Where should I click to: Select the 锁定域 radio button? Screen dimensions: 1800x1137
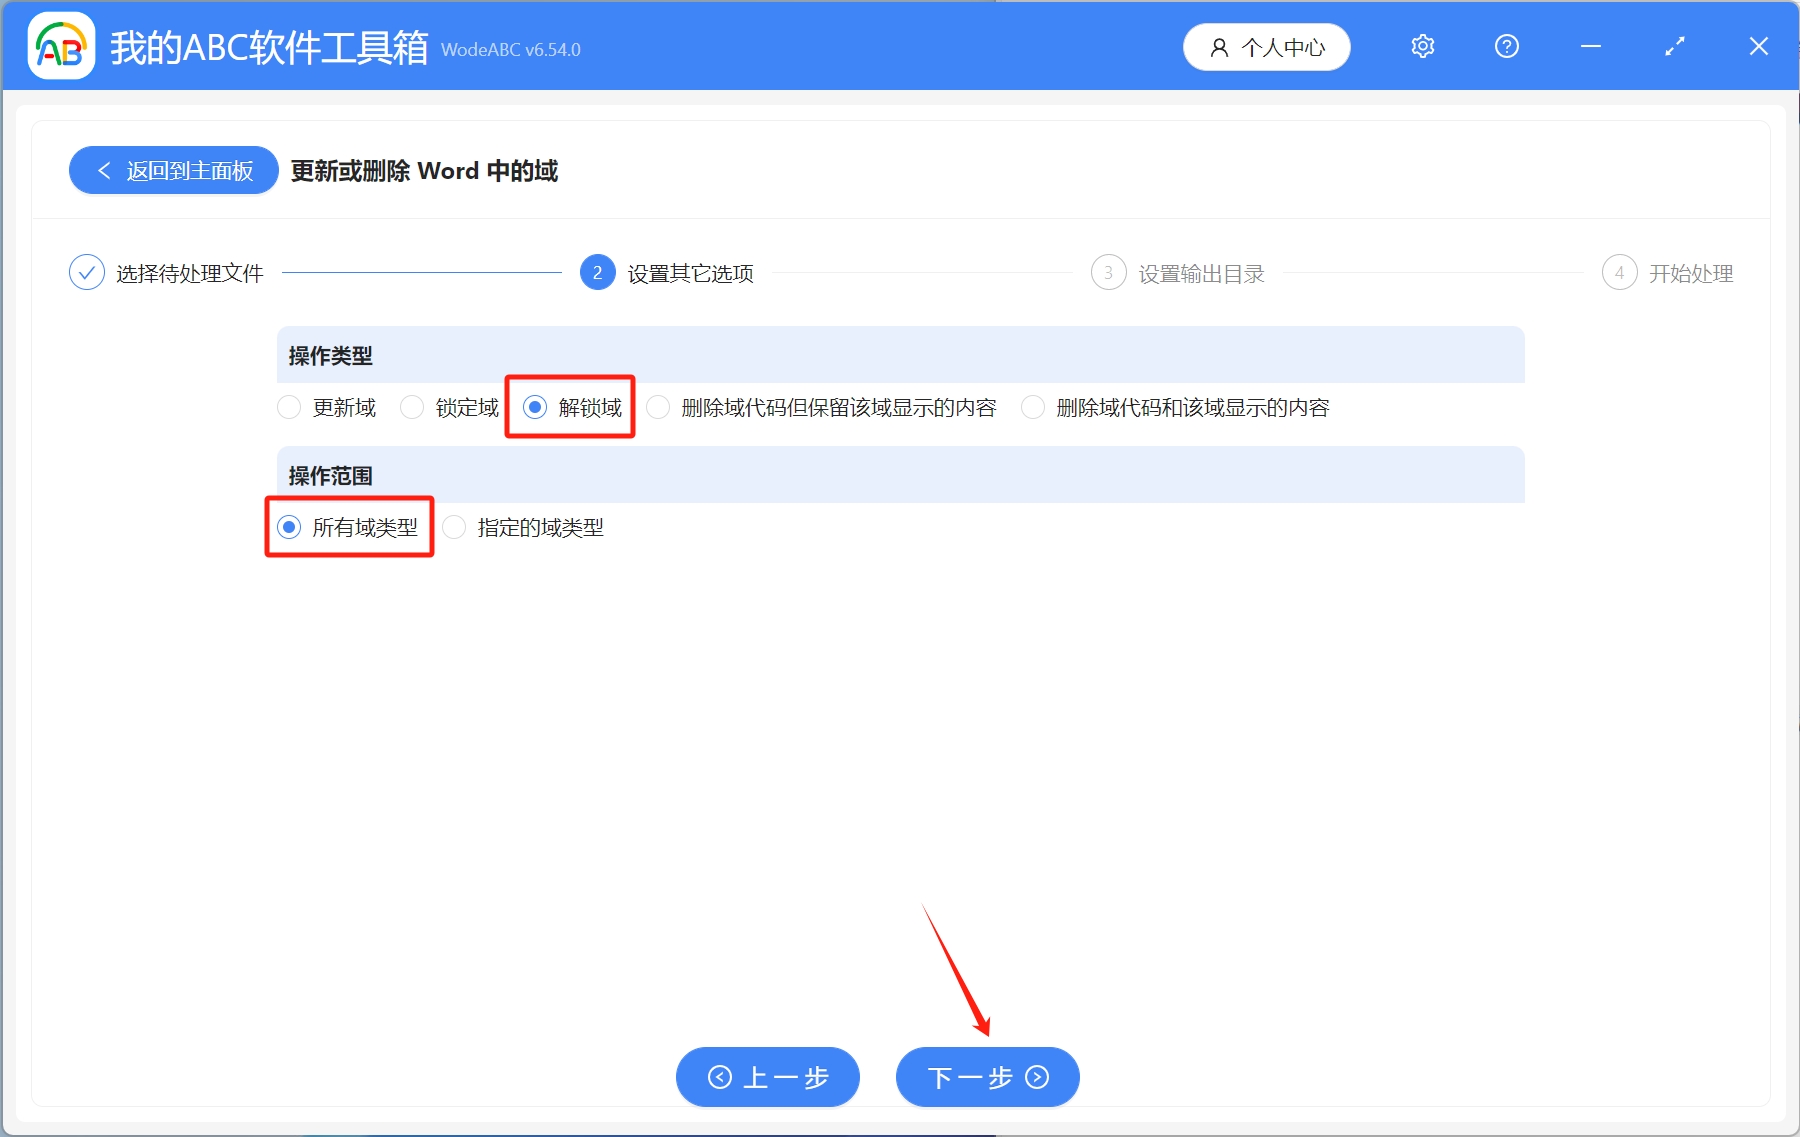pos(412,407)
